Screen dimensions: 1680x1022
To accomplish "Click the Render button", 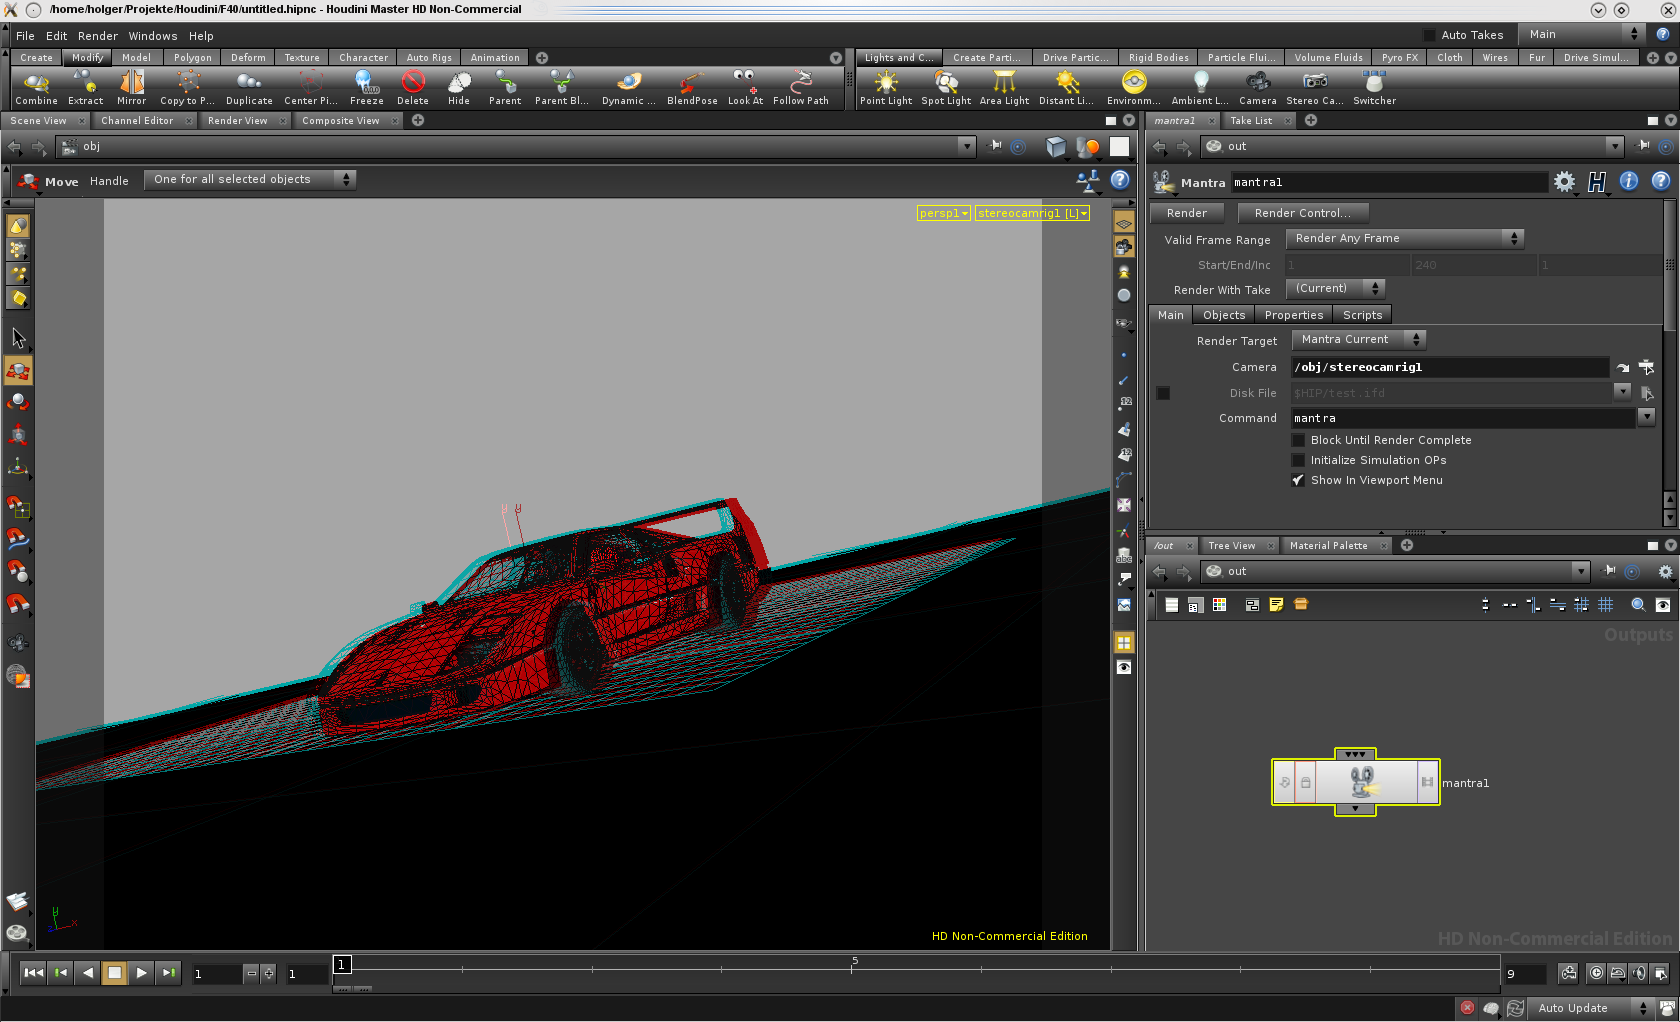I will (1186, 213).
